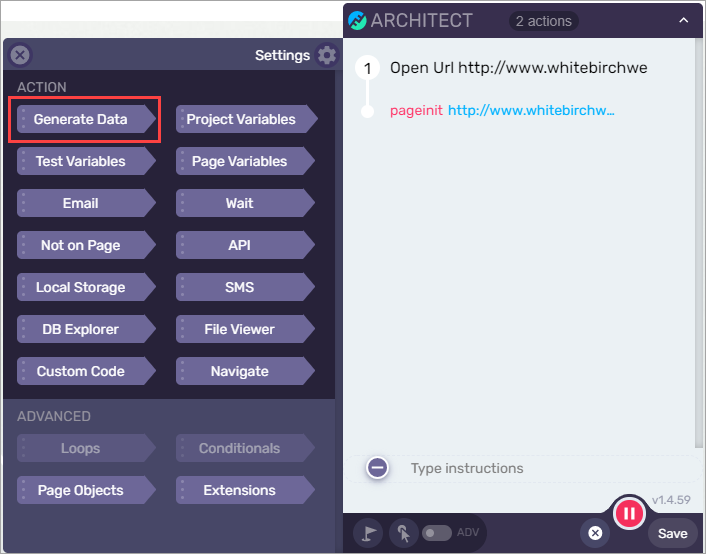Select Page Variables action
Image resolution: width=706 pixels, height=554 pixels.
(x=245, y=161)
